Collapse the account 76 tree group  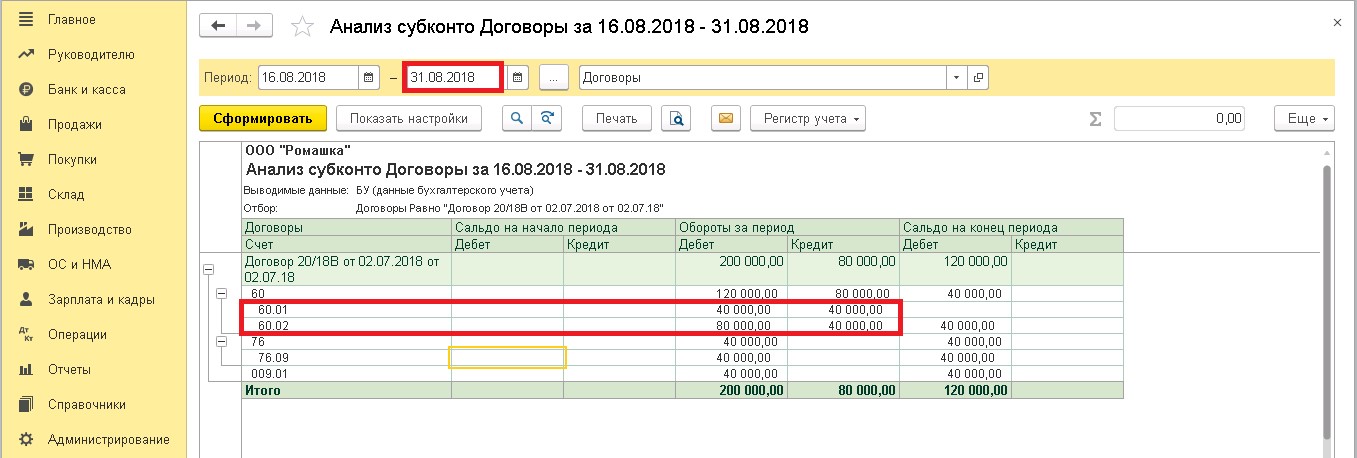[x=223, y=341]
